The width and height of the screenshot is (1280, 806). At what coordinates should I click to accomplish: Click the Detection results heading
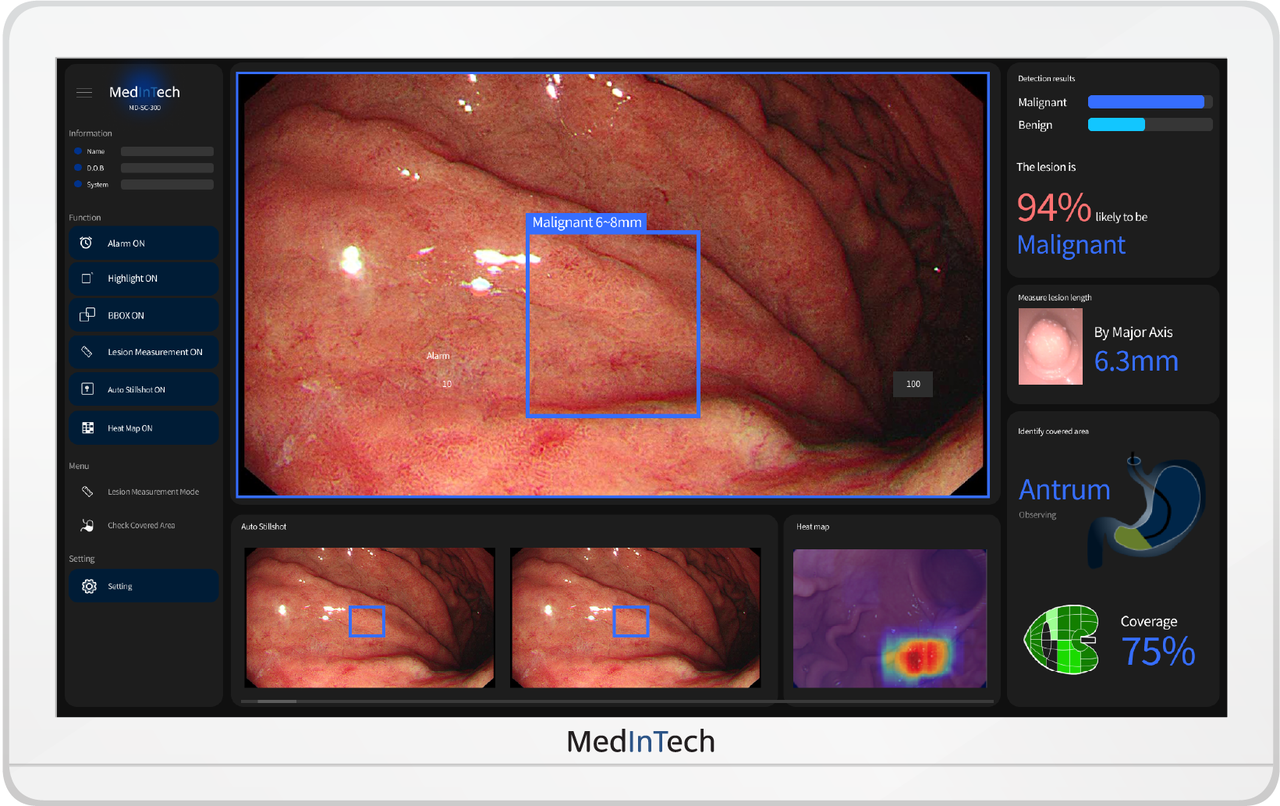(1046, 78)
